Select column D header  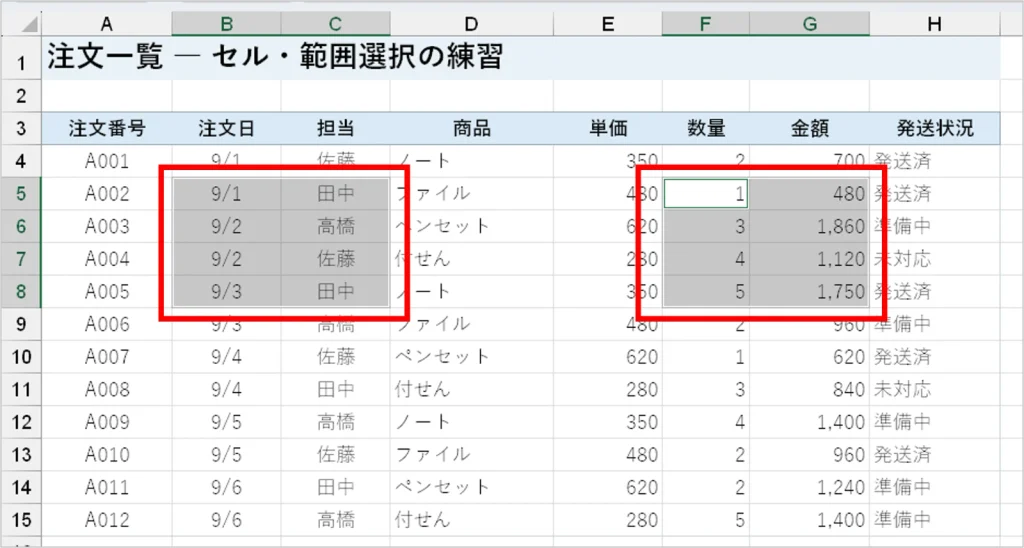472,25
